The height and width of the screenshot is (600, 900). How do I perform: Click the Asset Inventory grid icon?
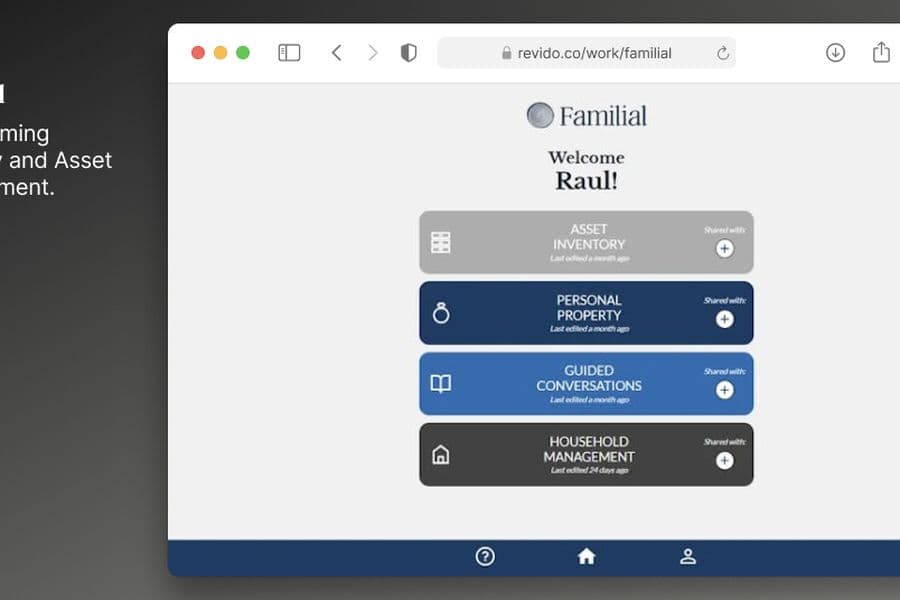coord(441,242)
